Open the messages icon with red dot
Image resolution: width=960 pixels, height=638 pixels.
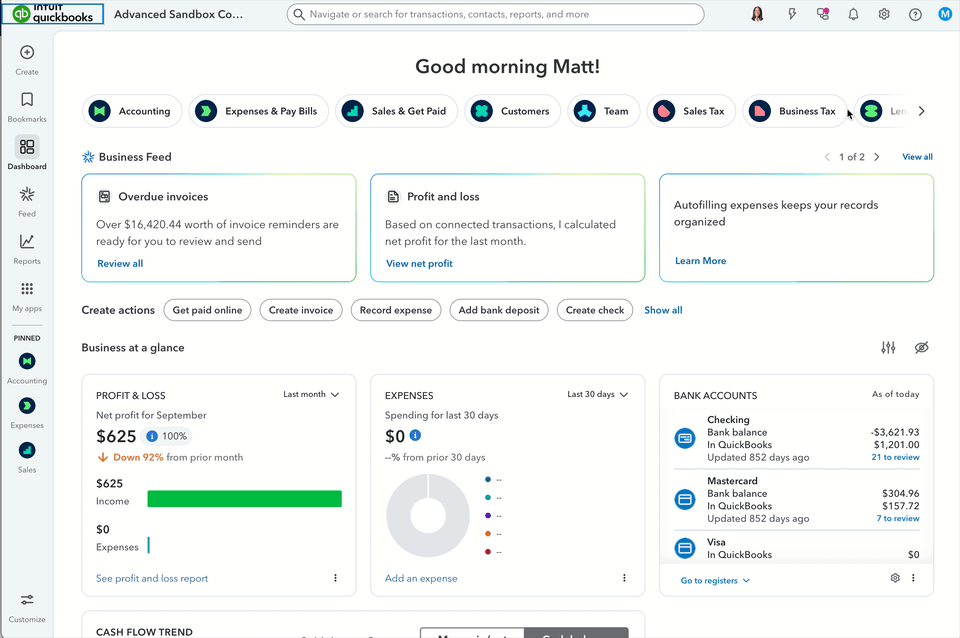tap(823, 14)
